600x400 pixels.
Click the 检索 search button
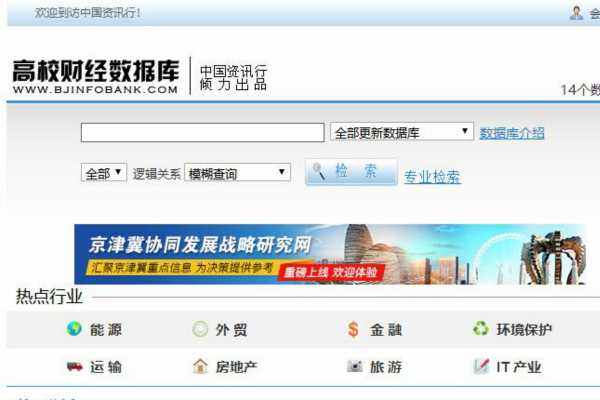pos(351,172)
